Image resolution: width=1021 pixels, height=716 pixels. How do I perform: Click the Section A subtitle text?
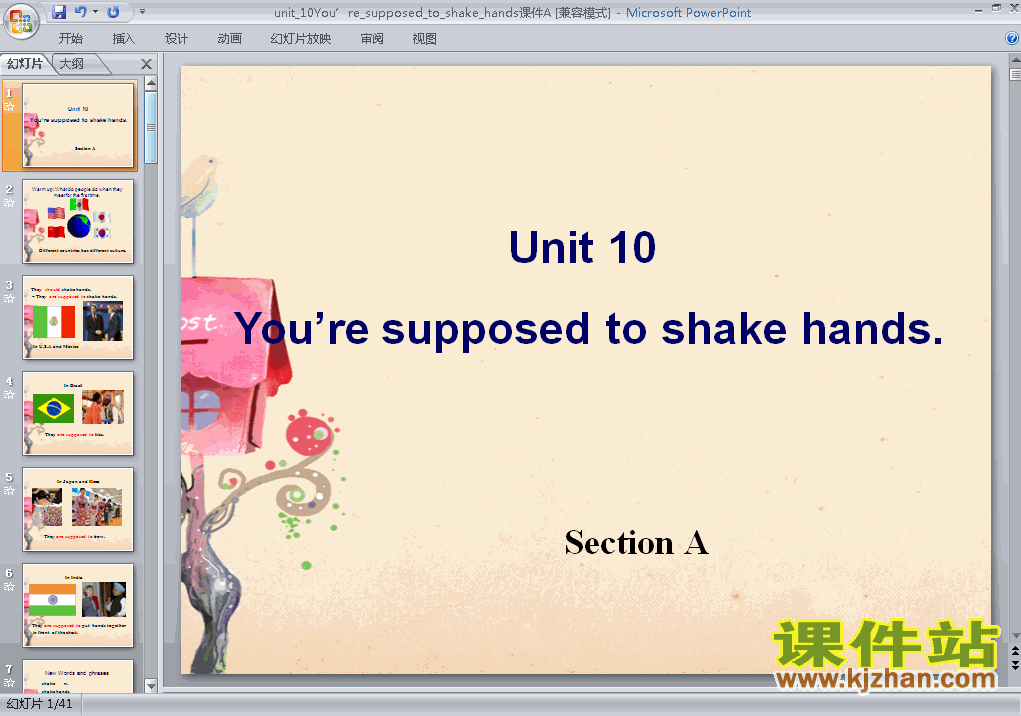637,543
